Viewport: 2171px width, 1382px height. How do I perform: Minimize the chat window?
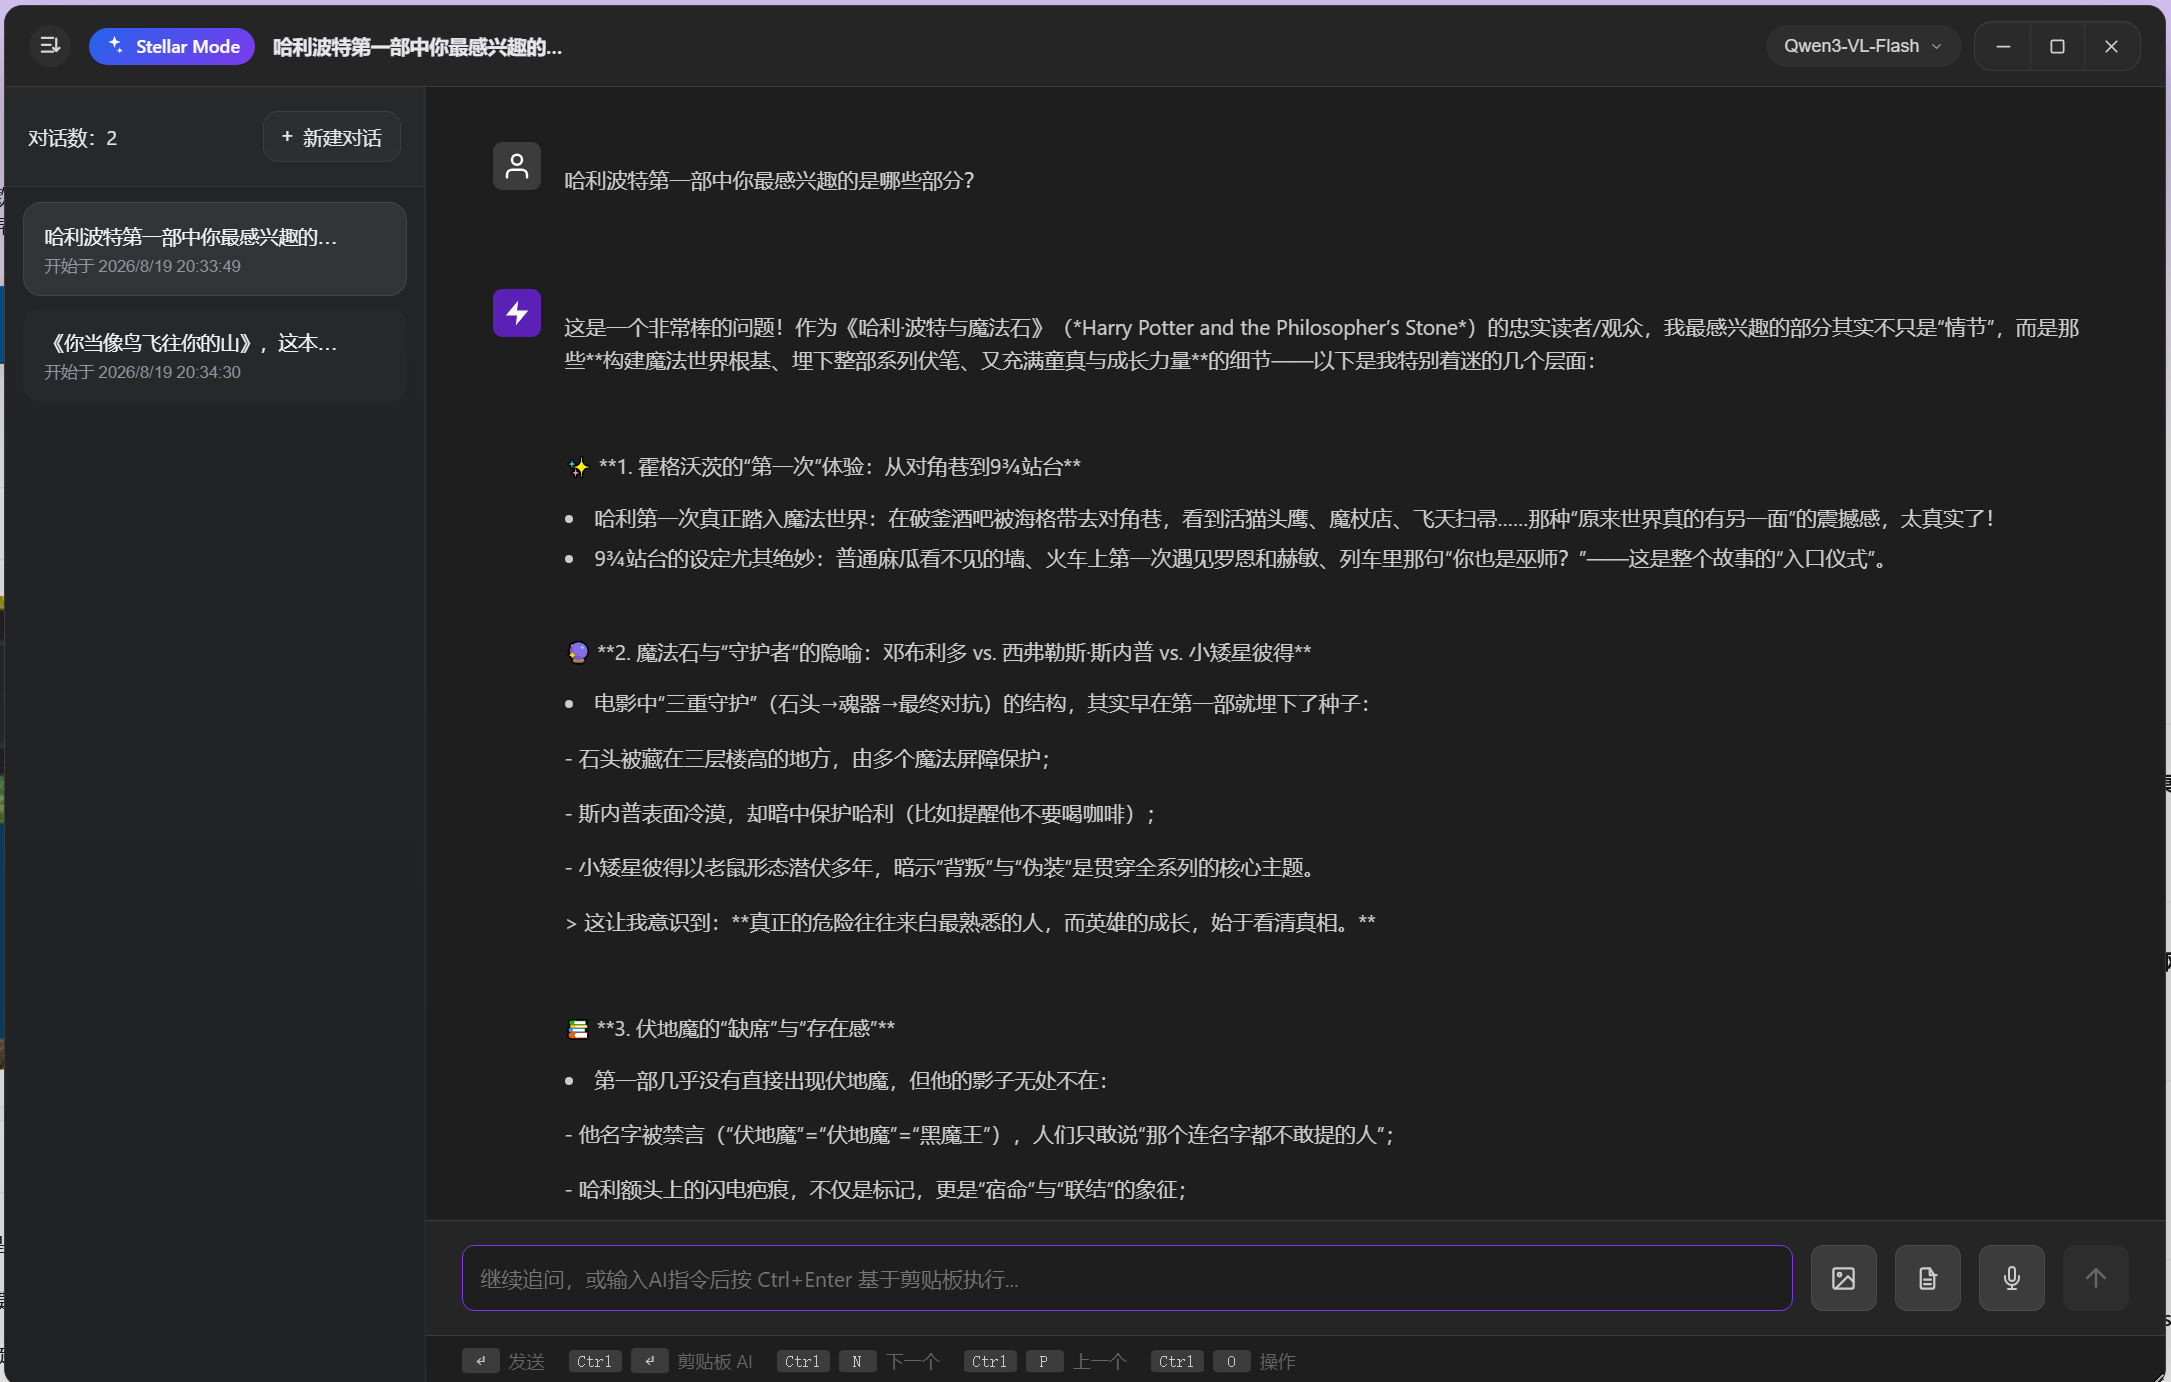point(2003,46)
